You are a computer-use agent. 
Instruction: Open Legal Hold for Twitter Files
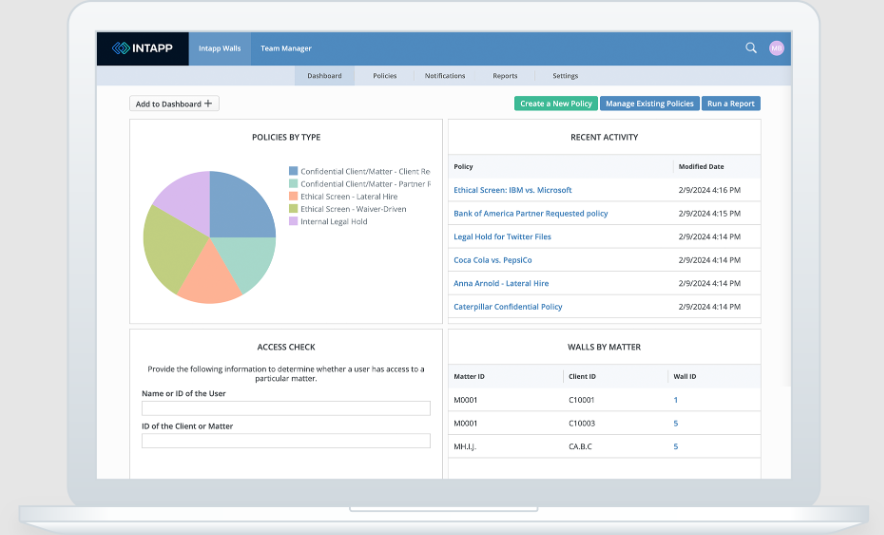coord(502,237)
